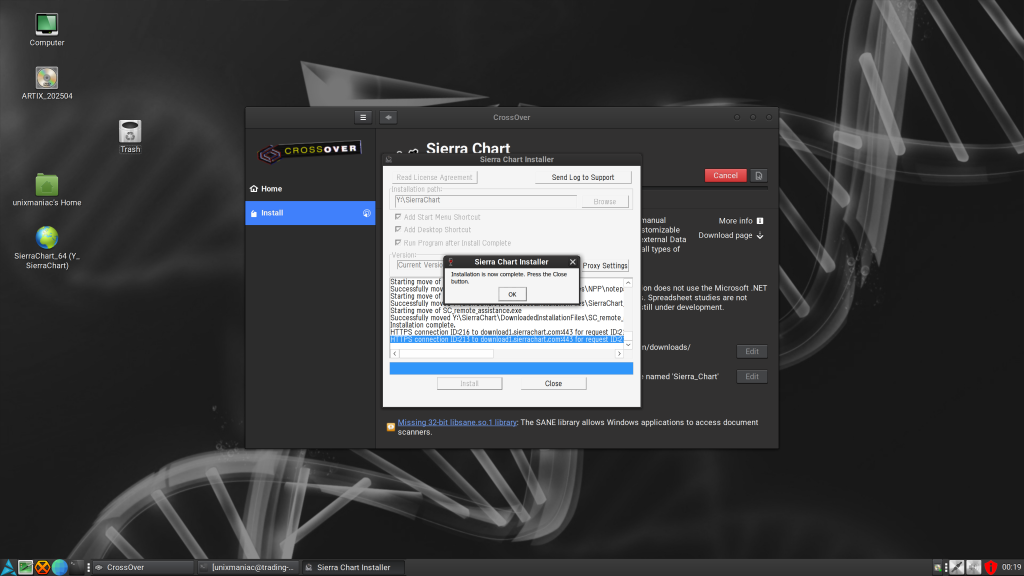1024x576 pixels.
Task: Toggle the Add Desktop Shortcut checkbox
Action: 399,230
